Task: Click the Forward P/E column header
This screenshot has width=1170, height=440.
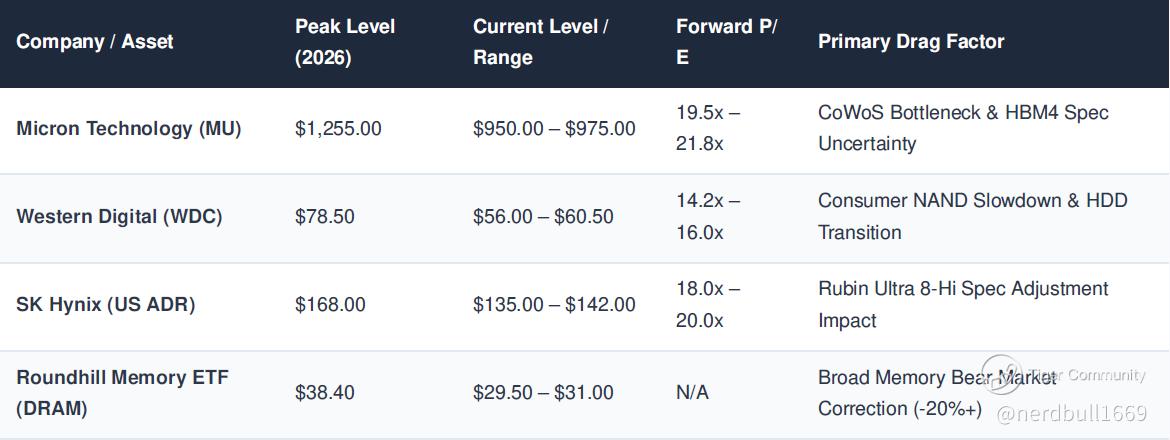Action: [x=727, y=42]
